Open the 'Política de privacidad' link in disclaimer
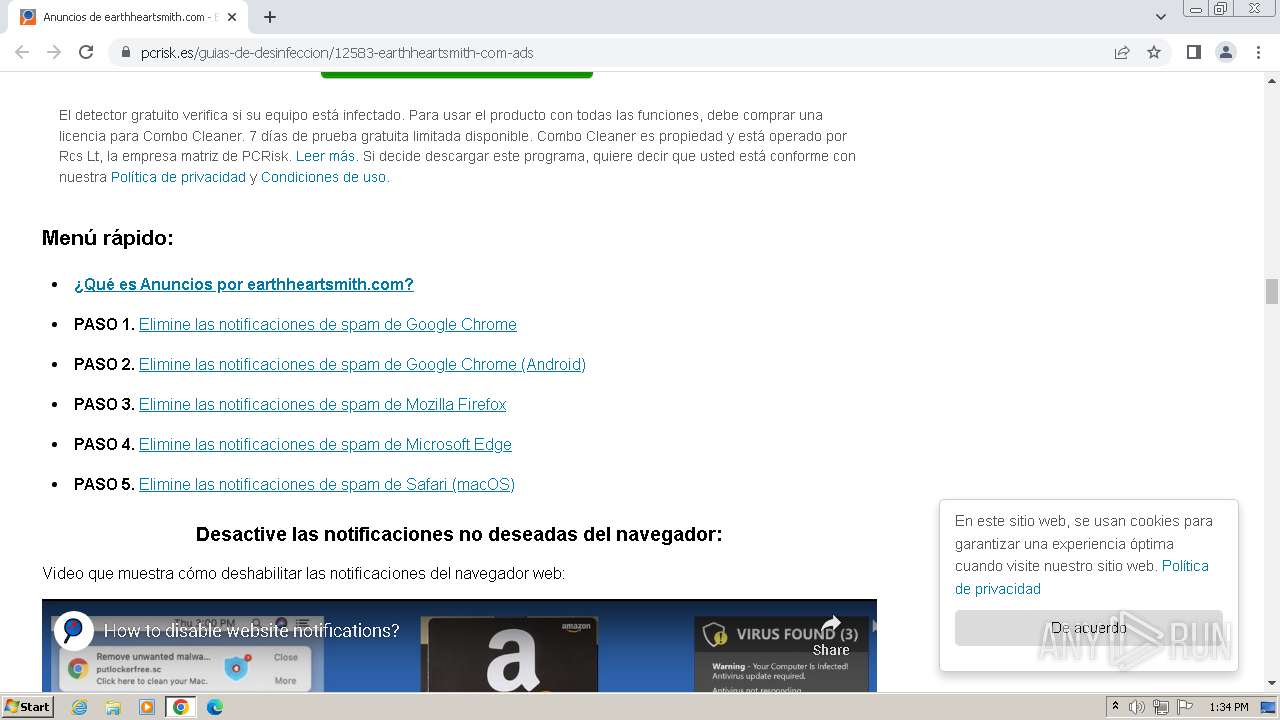The width and height of the screenshot is (1280, 720). tap(178, 177)
